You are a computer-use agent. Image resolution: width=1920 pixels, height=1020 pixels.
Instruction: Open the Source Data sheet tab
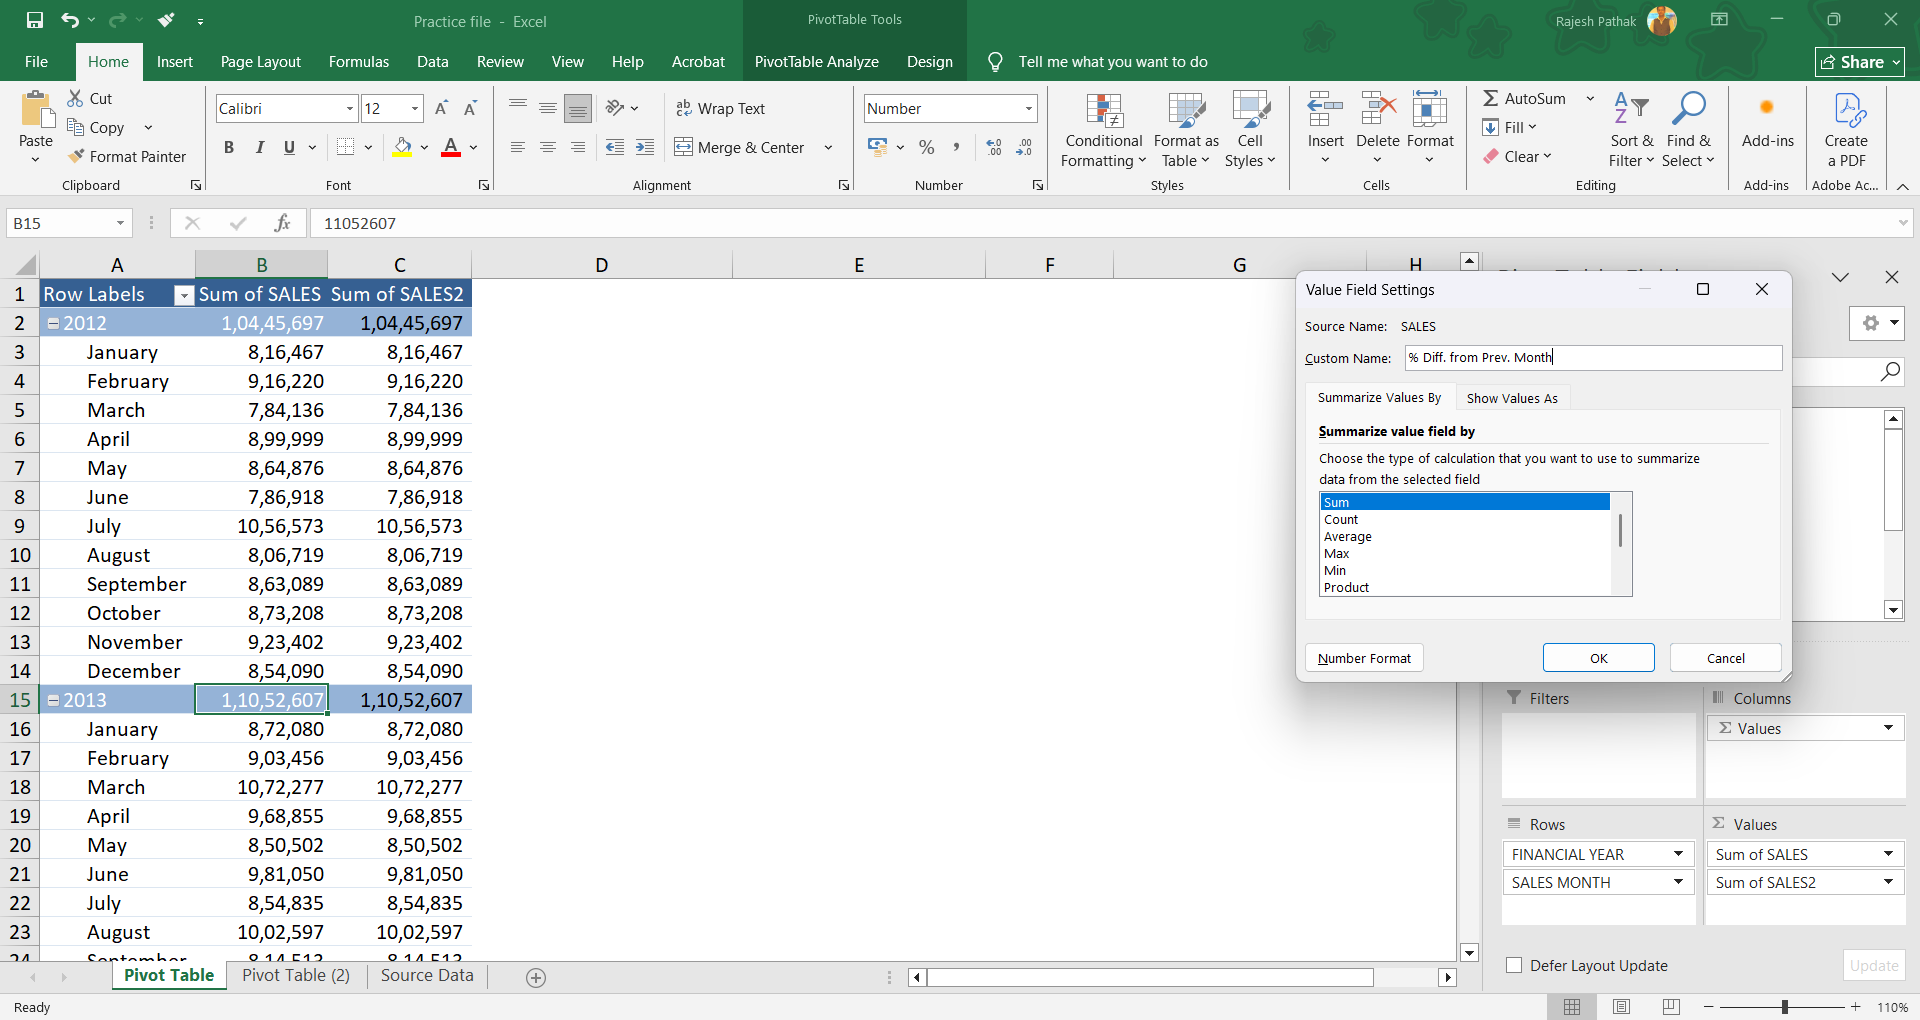pyautogui.click(x=427, y=976)
